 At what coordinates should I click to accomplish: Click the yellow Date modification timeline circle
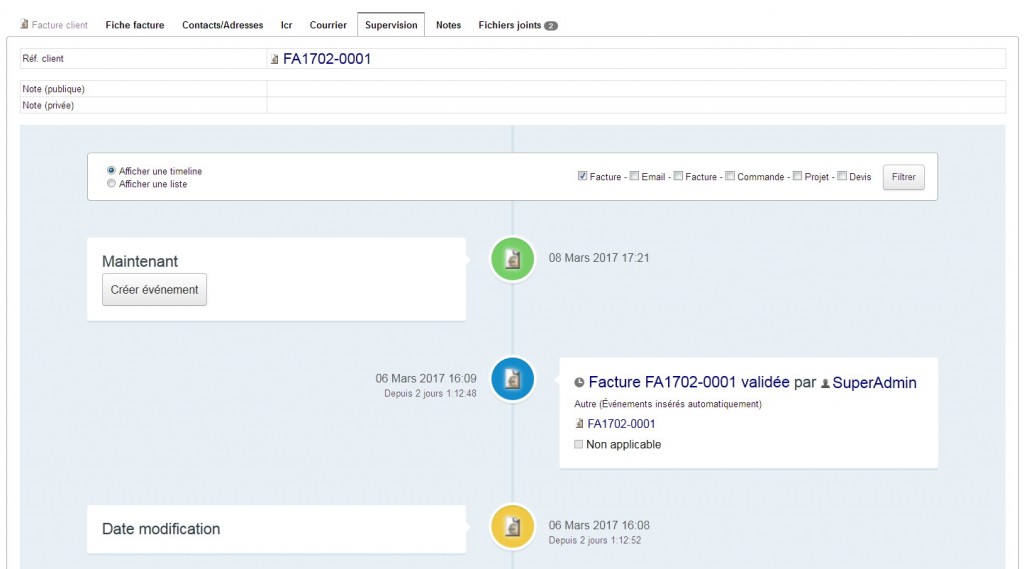pyautogui.click(x=513, y=527)
